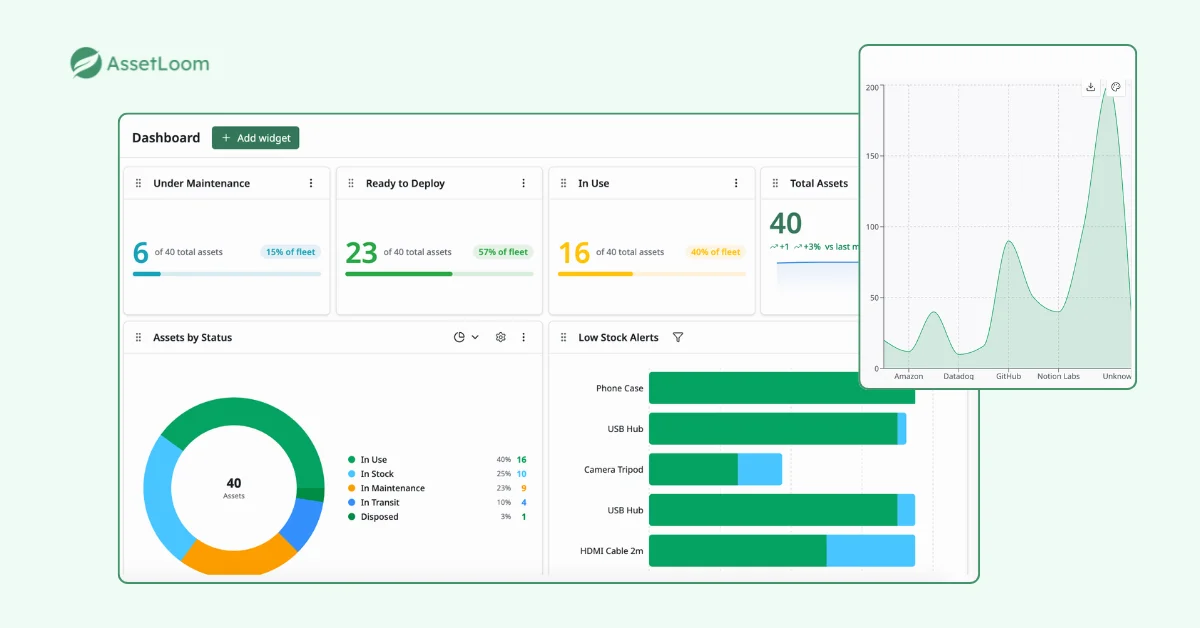The image size is (1200, 628).
Task: Click the GitHub axis label
Action: point(1008,376)
